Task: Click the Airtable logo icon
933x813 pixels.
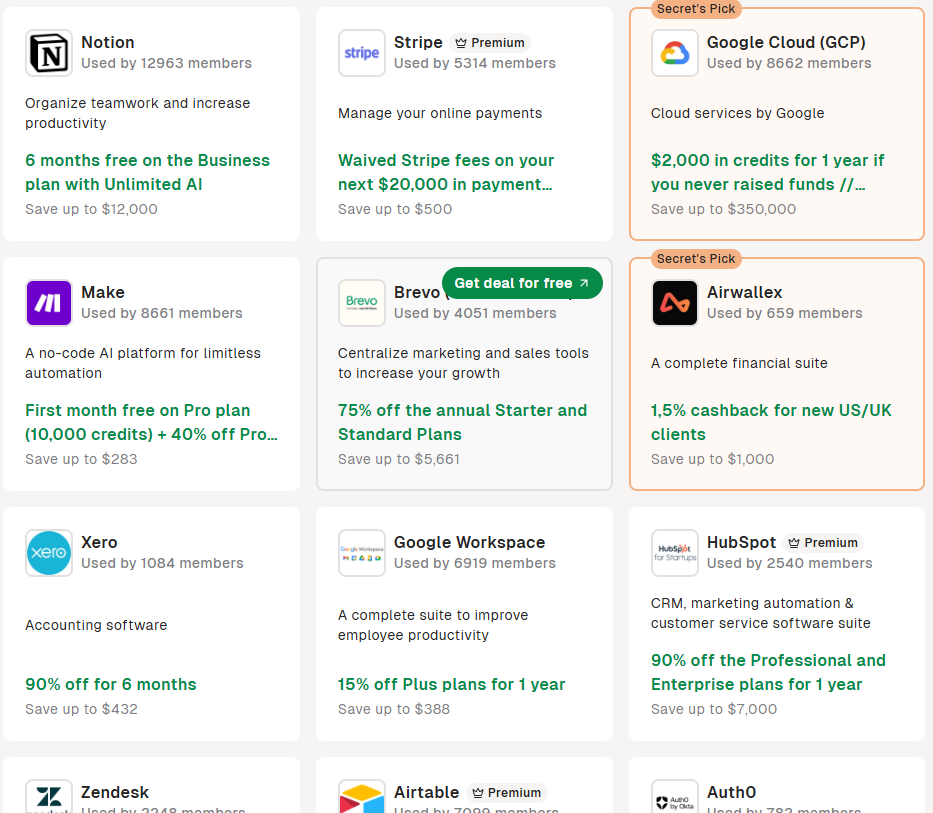Action: coord(362,796)
